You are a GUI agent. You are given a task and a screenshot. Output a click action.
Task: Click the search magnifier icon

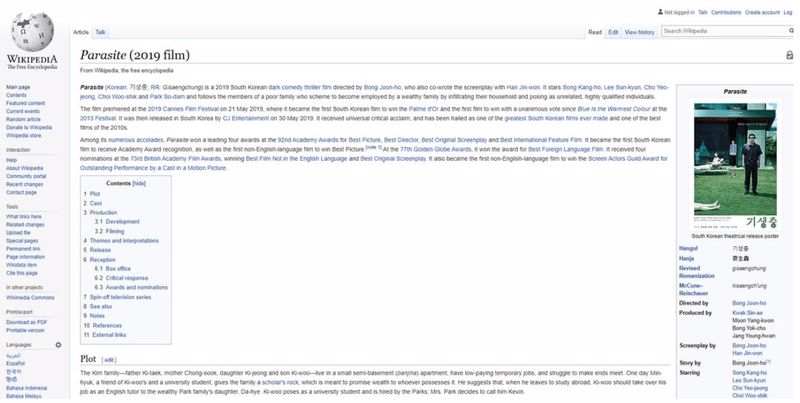click(x=791, y=31)
